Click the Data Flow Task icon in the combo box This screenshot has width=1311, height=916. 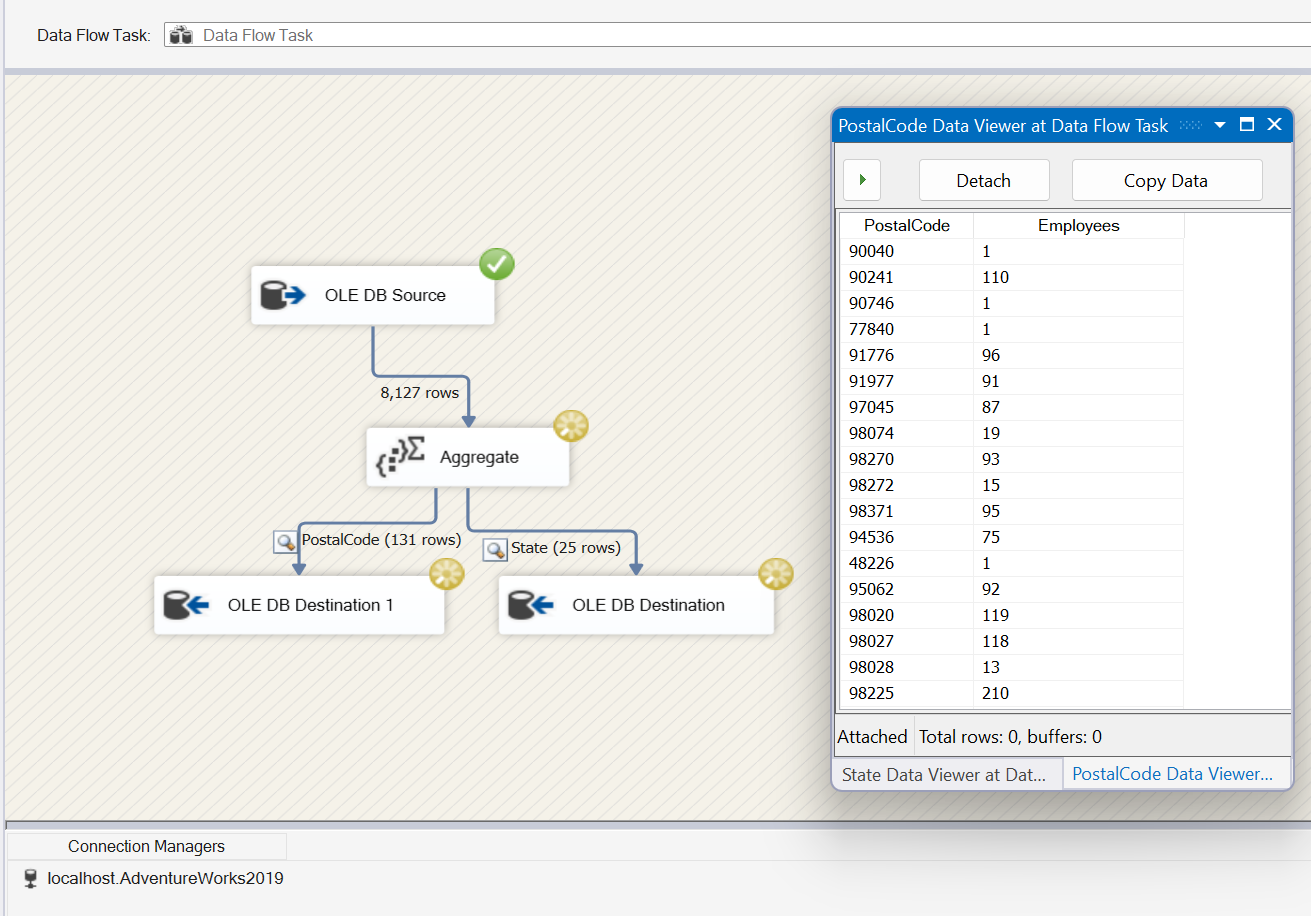click(x=181, y=35)
